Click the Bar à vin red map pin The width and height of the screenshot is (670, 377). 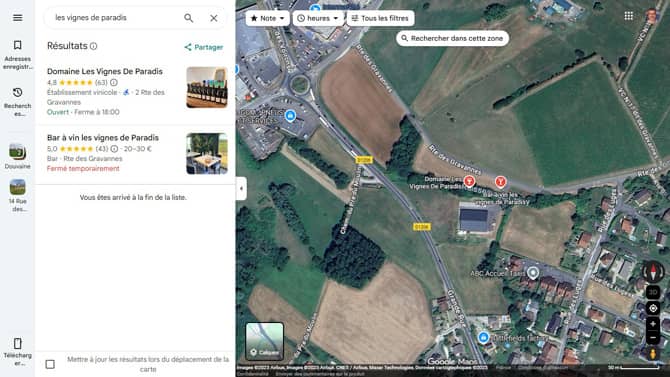tap(500, 182)
